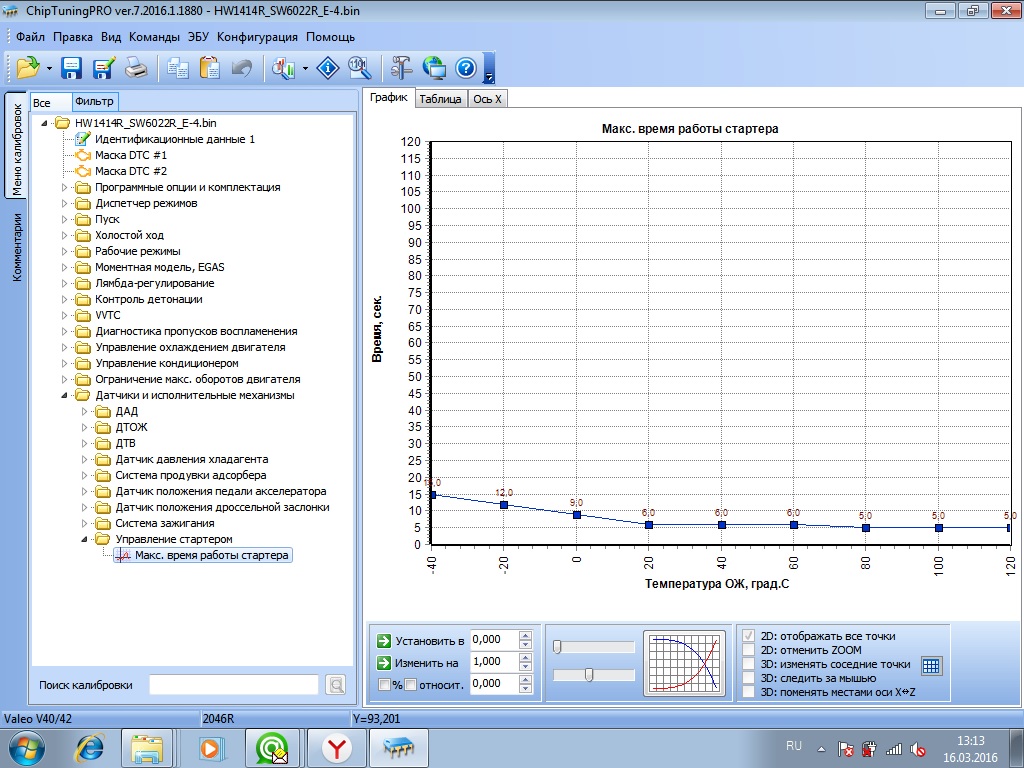The height and width of the screenshot is (768, 1024).
Task: Click the upper horizontal slider handle
Action: (x=556, y=647)
